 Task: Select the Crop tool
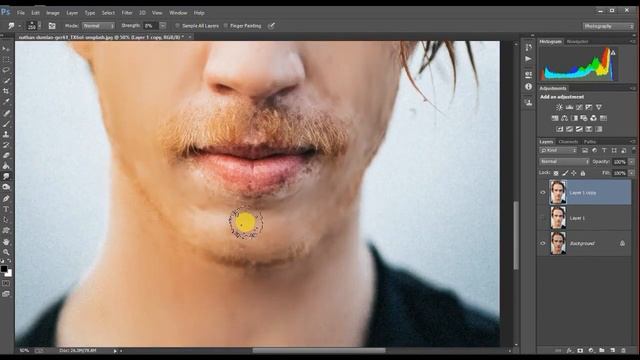click(6, 91)
